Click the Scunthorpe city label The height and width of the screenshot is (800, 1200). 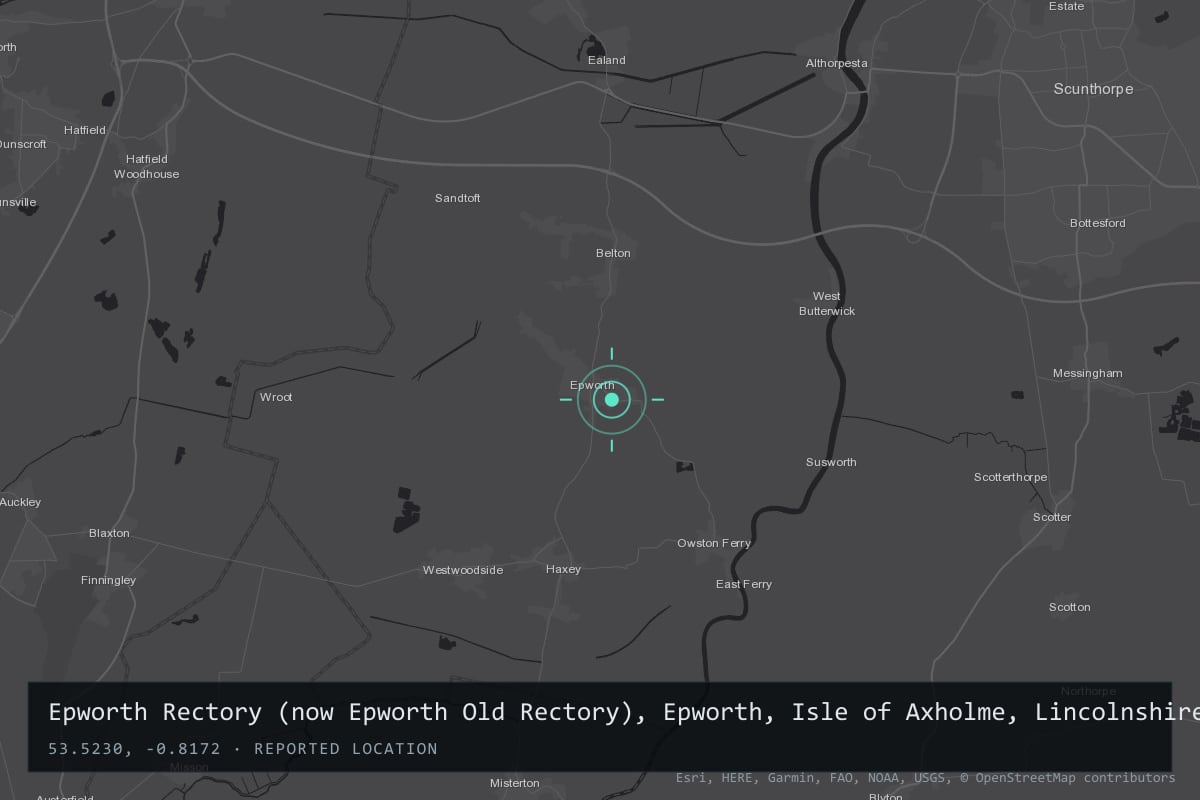pyautogui.click(x=1093, y=89)
